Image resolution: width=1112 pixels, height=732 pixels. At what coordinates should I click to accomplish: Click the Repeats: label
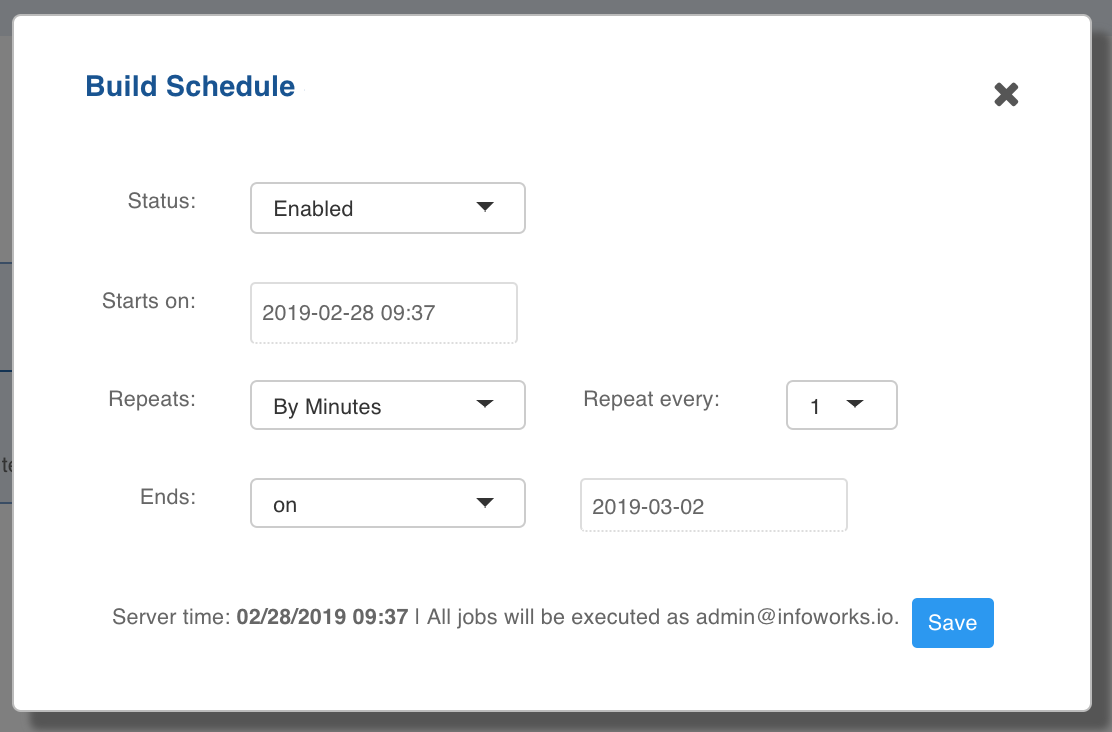152,399
